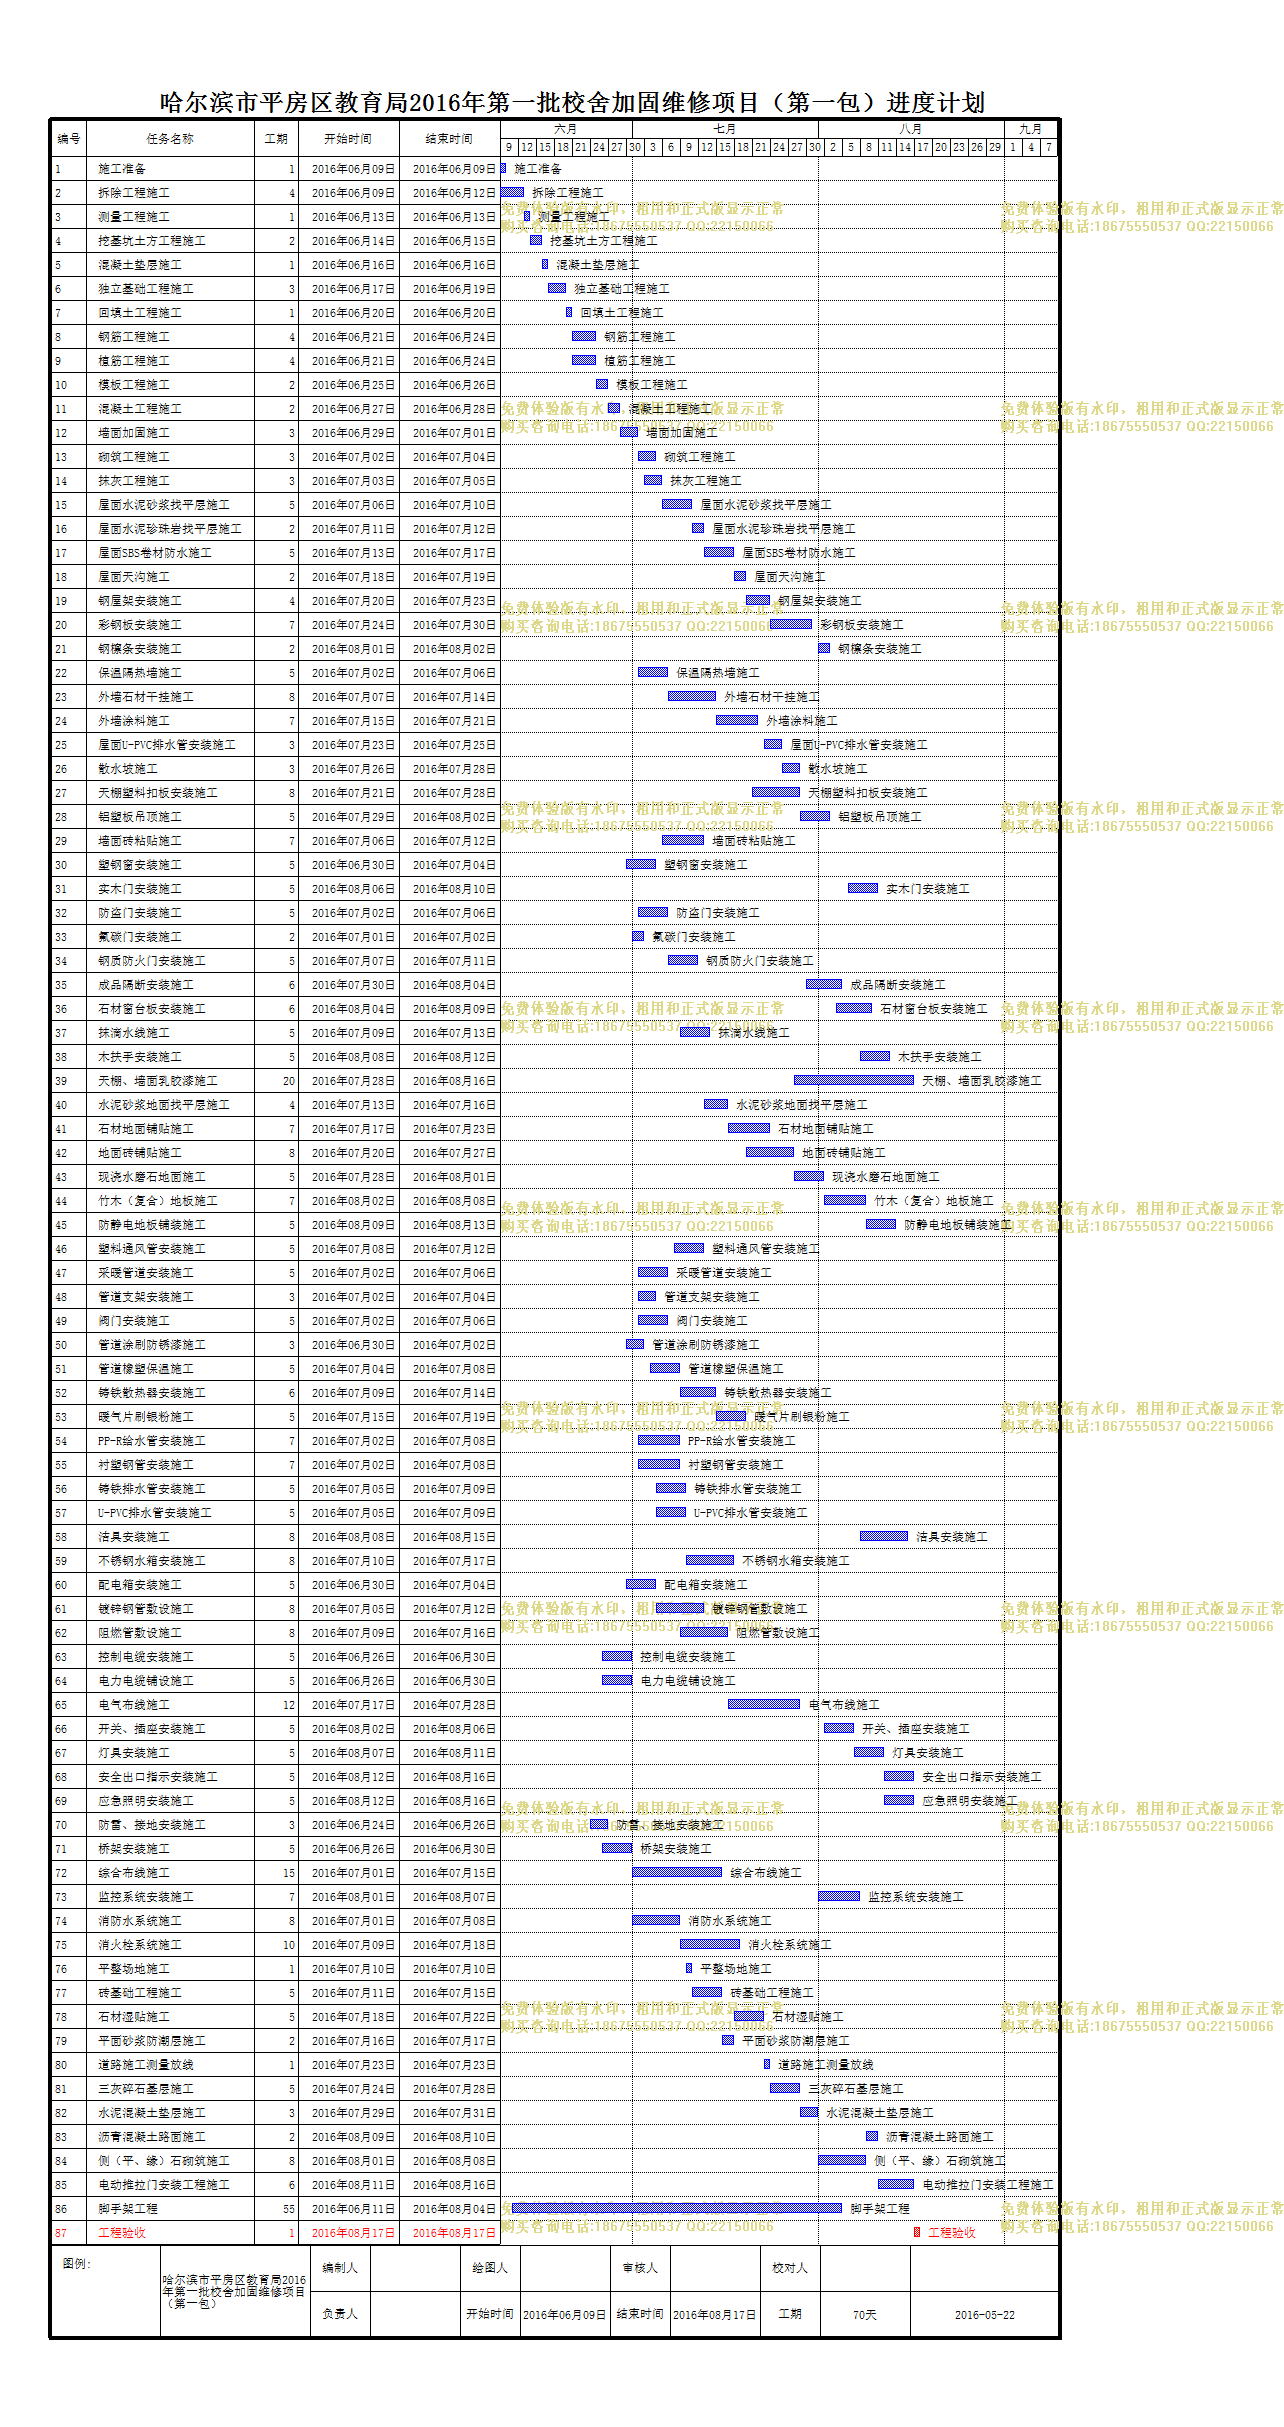
Task: Click the 图例: label in the footer
Action: [x=76, y=2264]
